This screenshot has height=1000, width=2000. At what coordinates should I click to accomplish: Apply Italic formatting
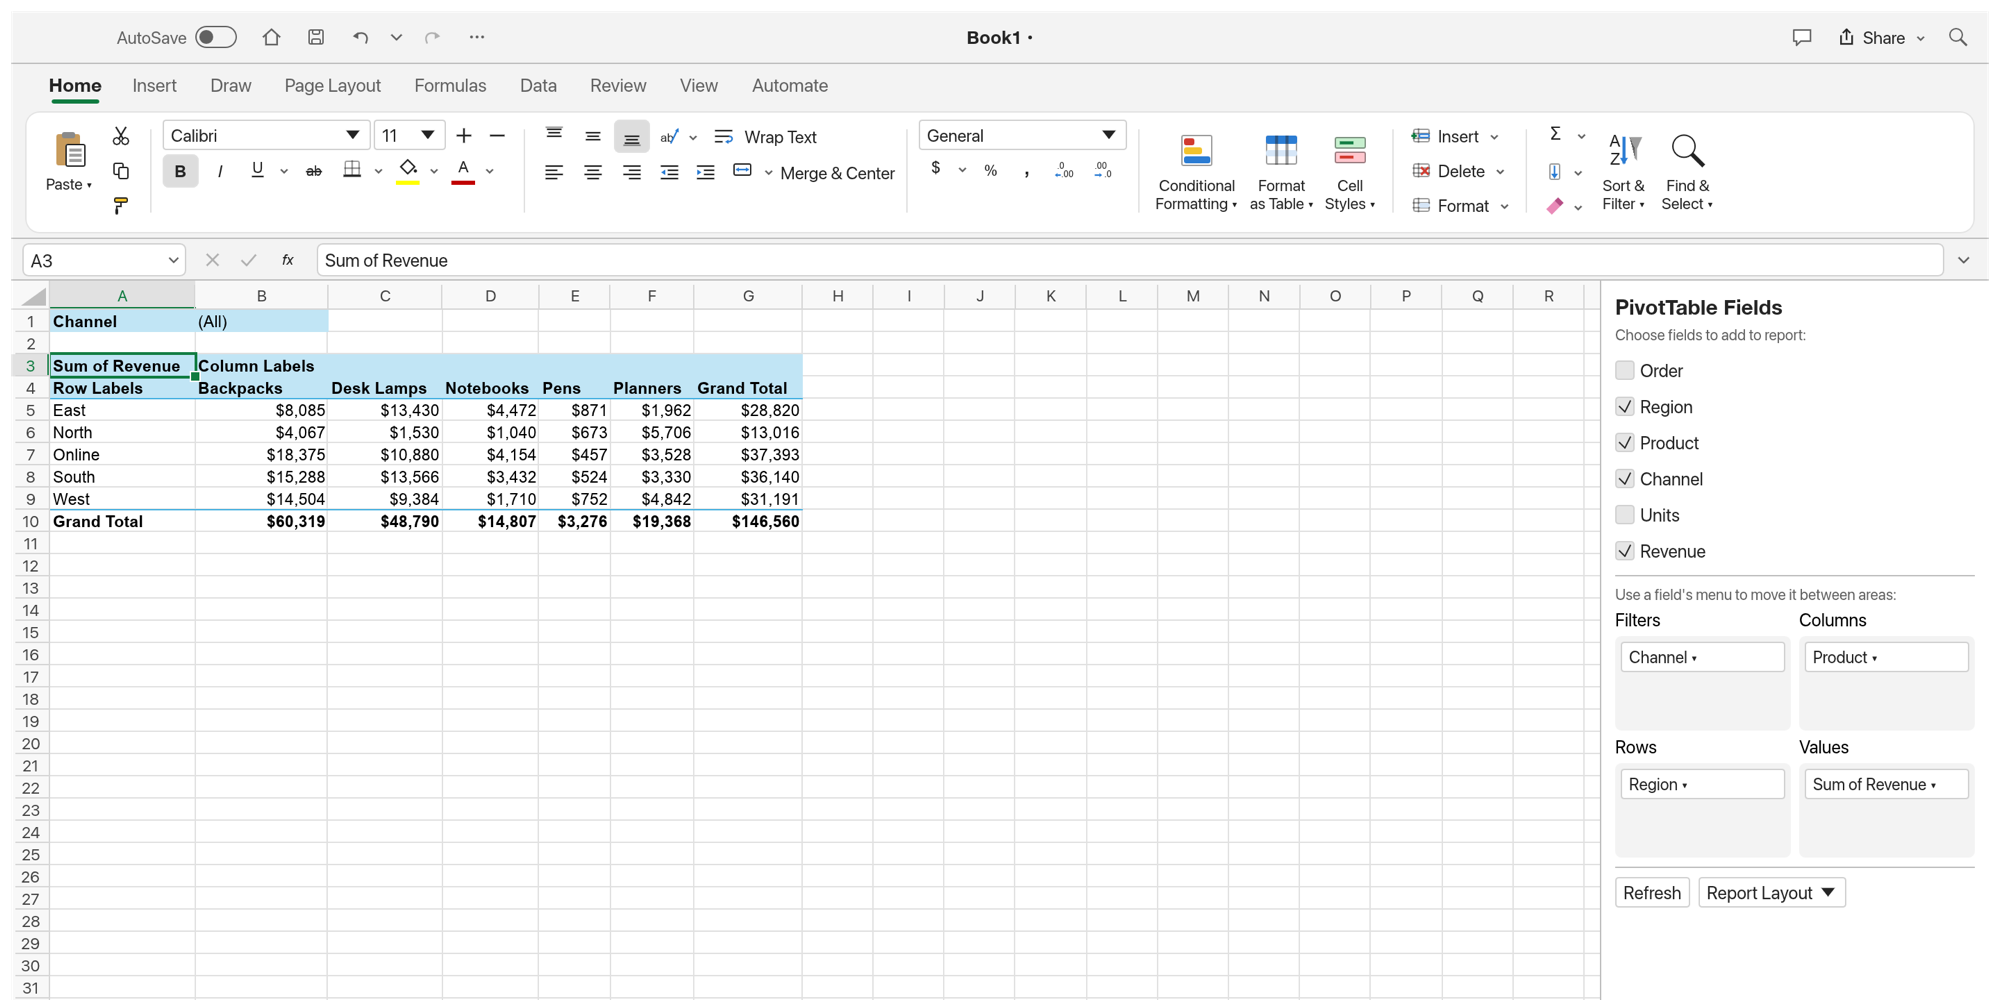pyautogui.click(x=220, y=171)
